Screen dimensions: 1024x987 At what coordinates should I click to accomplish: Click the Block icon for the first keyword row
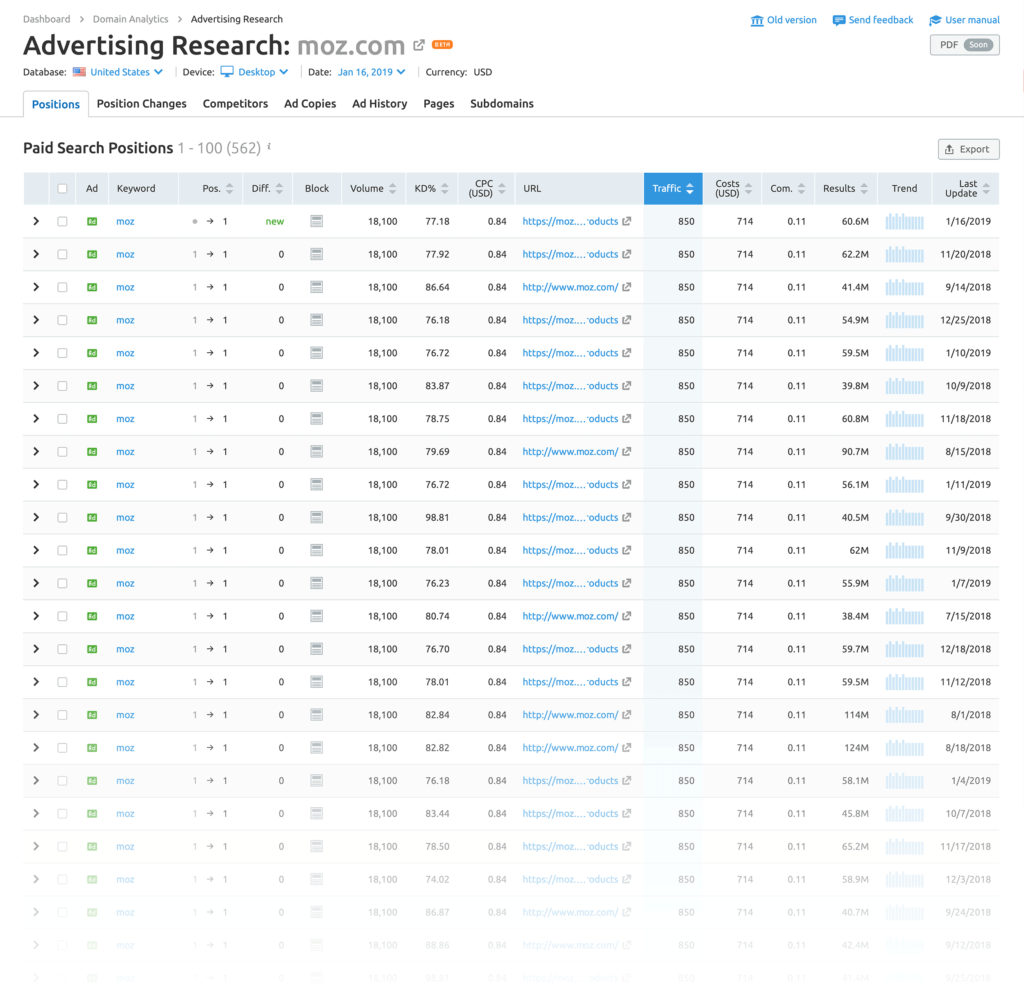click(x=315, y=221)
